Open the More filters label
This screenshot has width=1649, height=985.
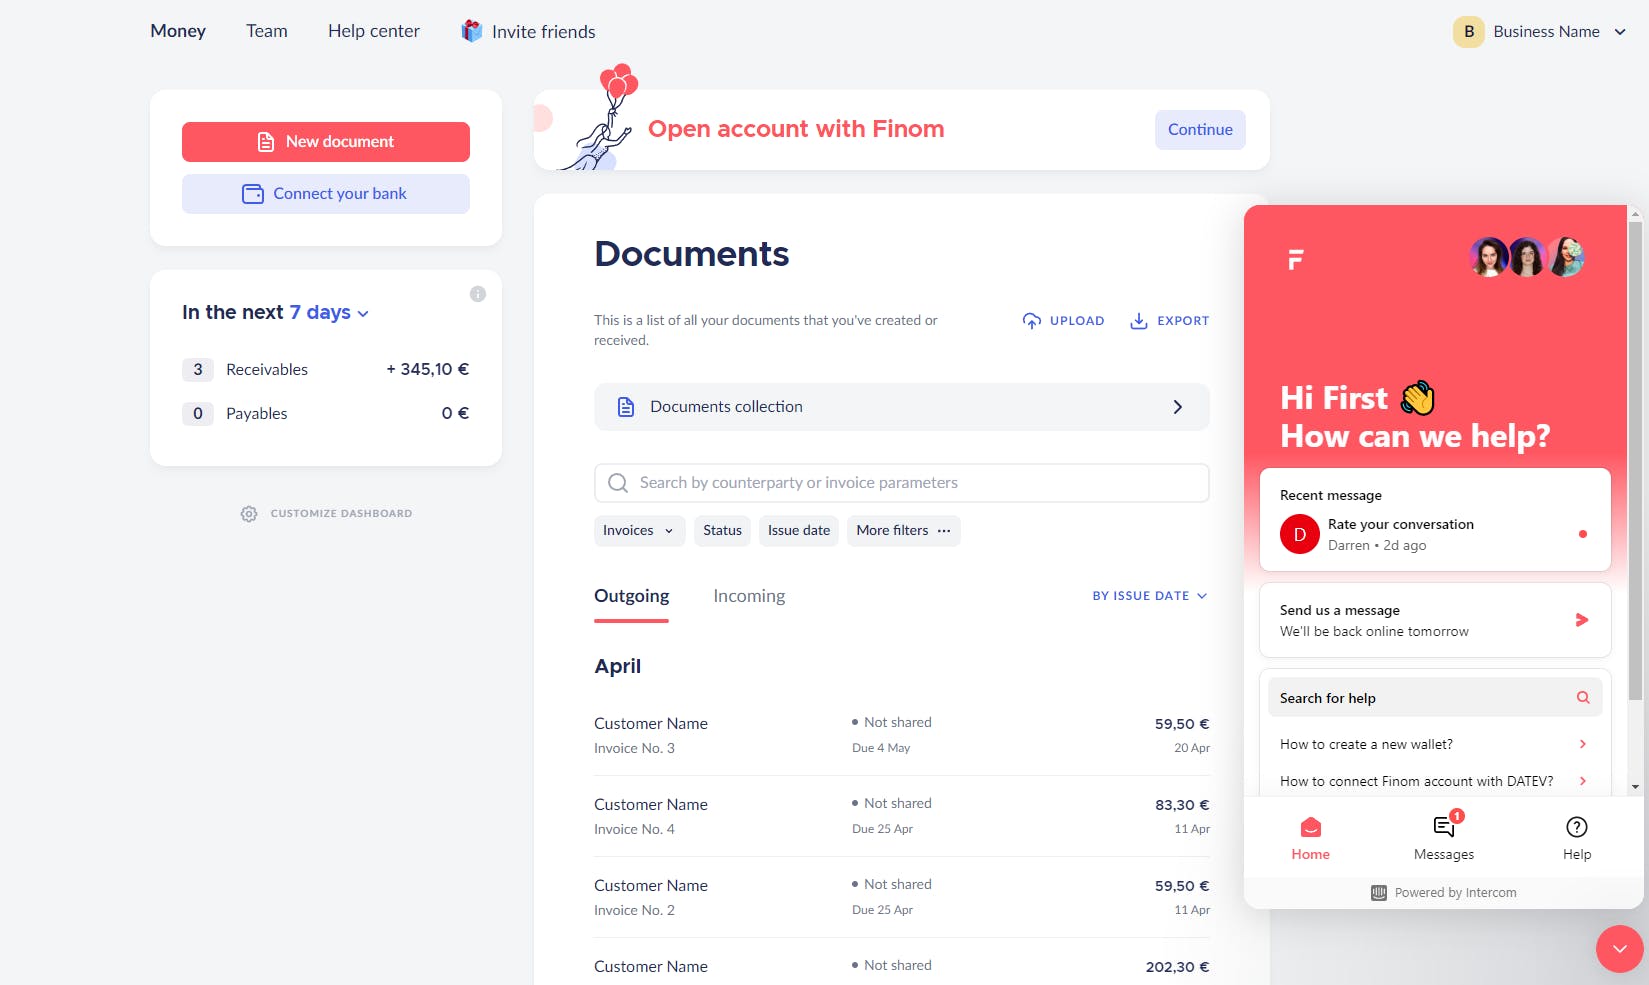click(x=892, y=531)
